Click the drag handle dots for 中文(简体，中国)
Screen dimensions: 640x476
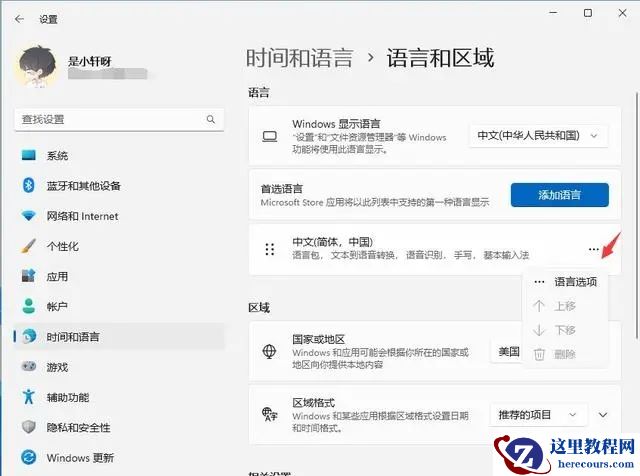click(x=269, y=249)
